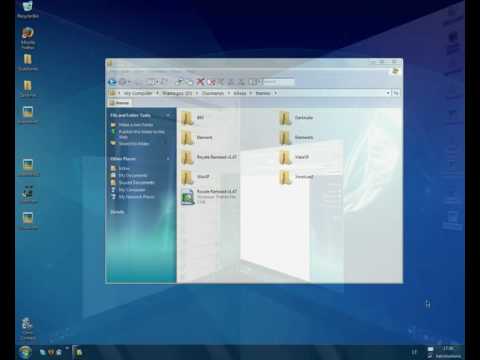The image size is (480, 360).
Task: Expand the Details panel header
Action: pos(117,212)
